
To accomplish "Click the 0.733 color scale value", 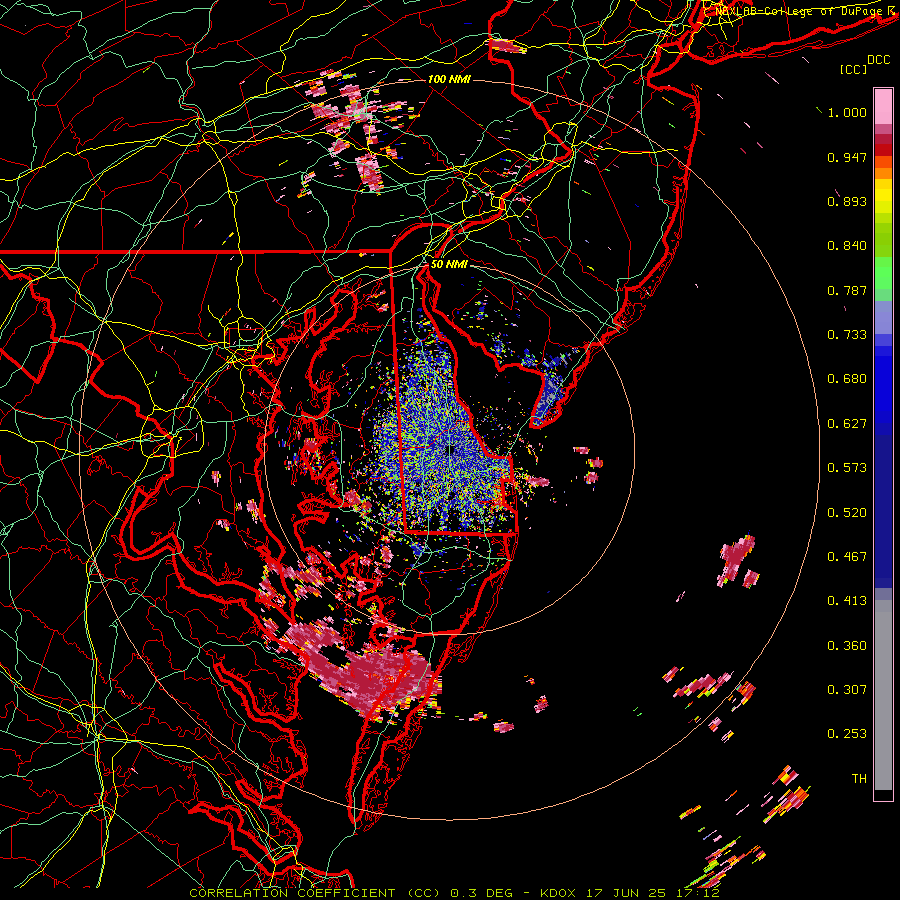I will (847, 335).
